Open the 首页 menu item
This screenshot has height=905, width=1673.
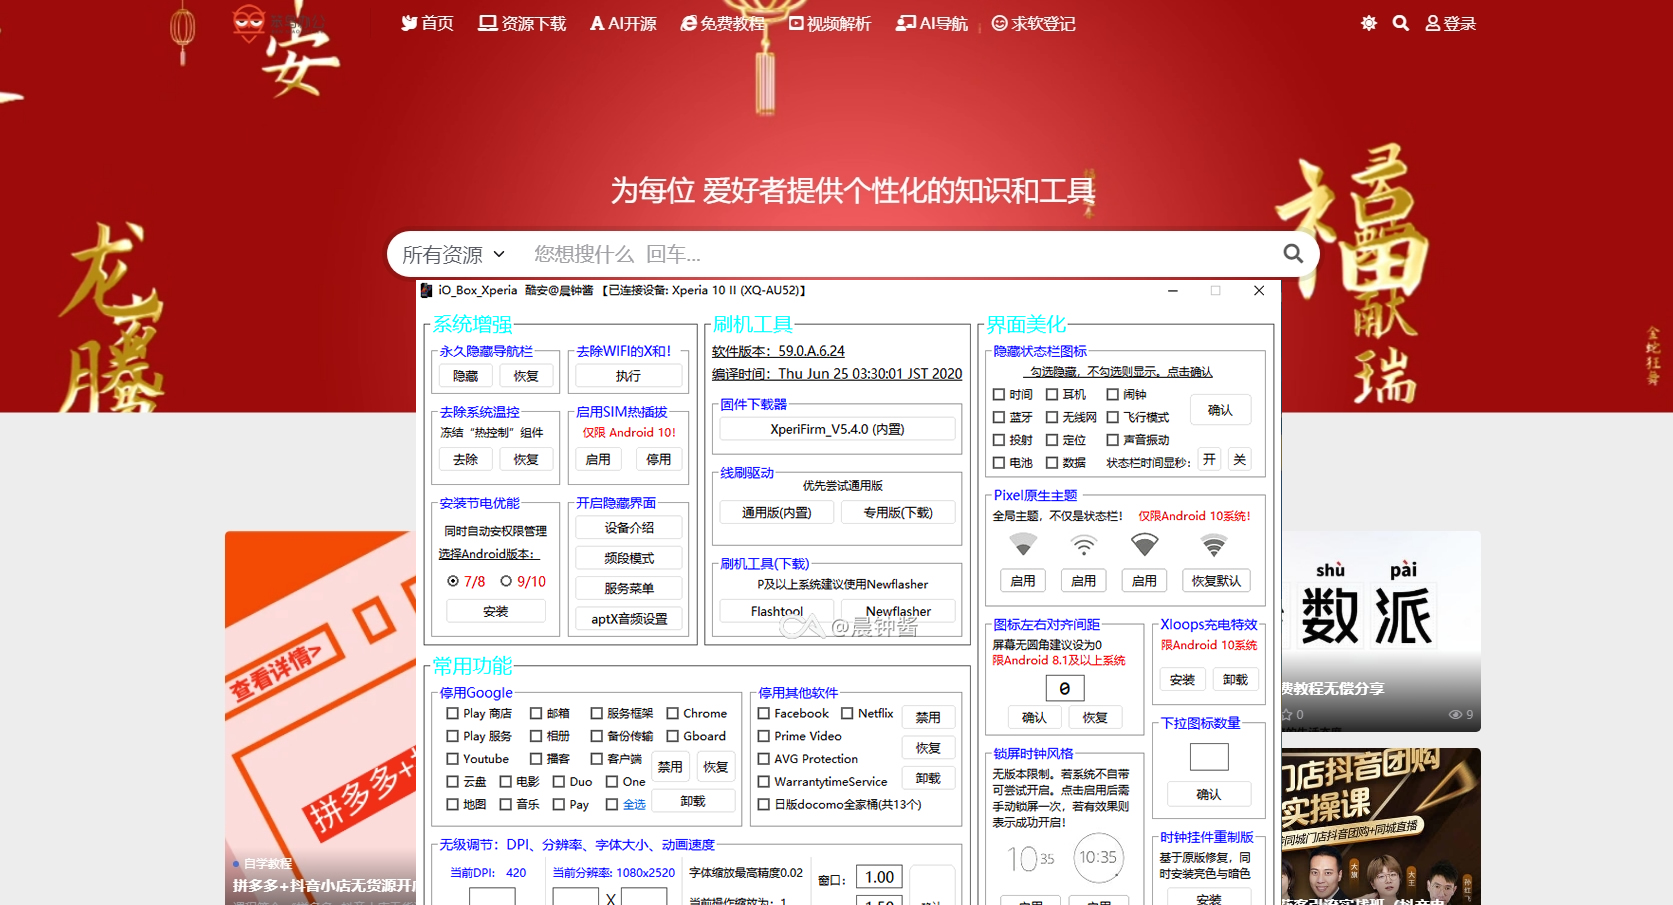tap(427, 23)
